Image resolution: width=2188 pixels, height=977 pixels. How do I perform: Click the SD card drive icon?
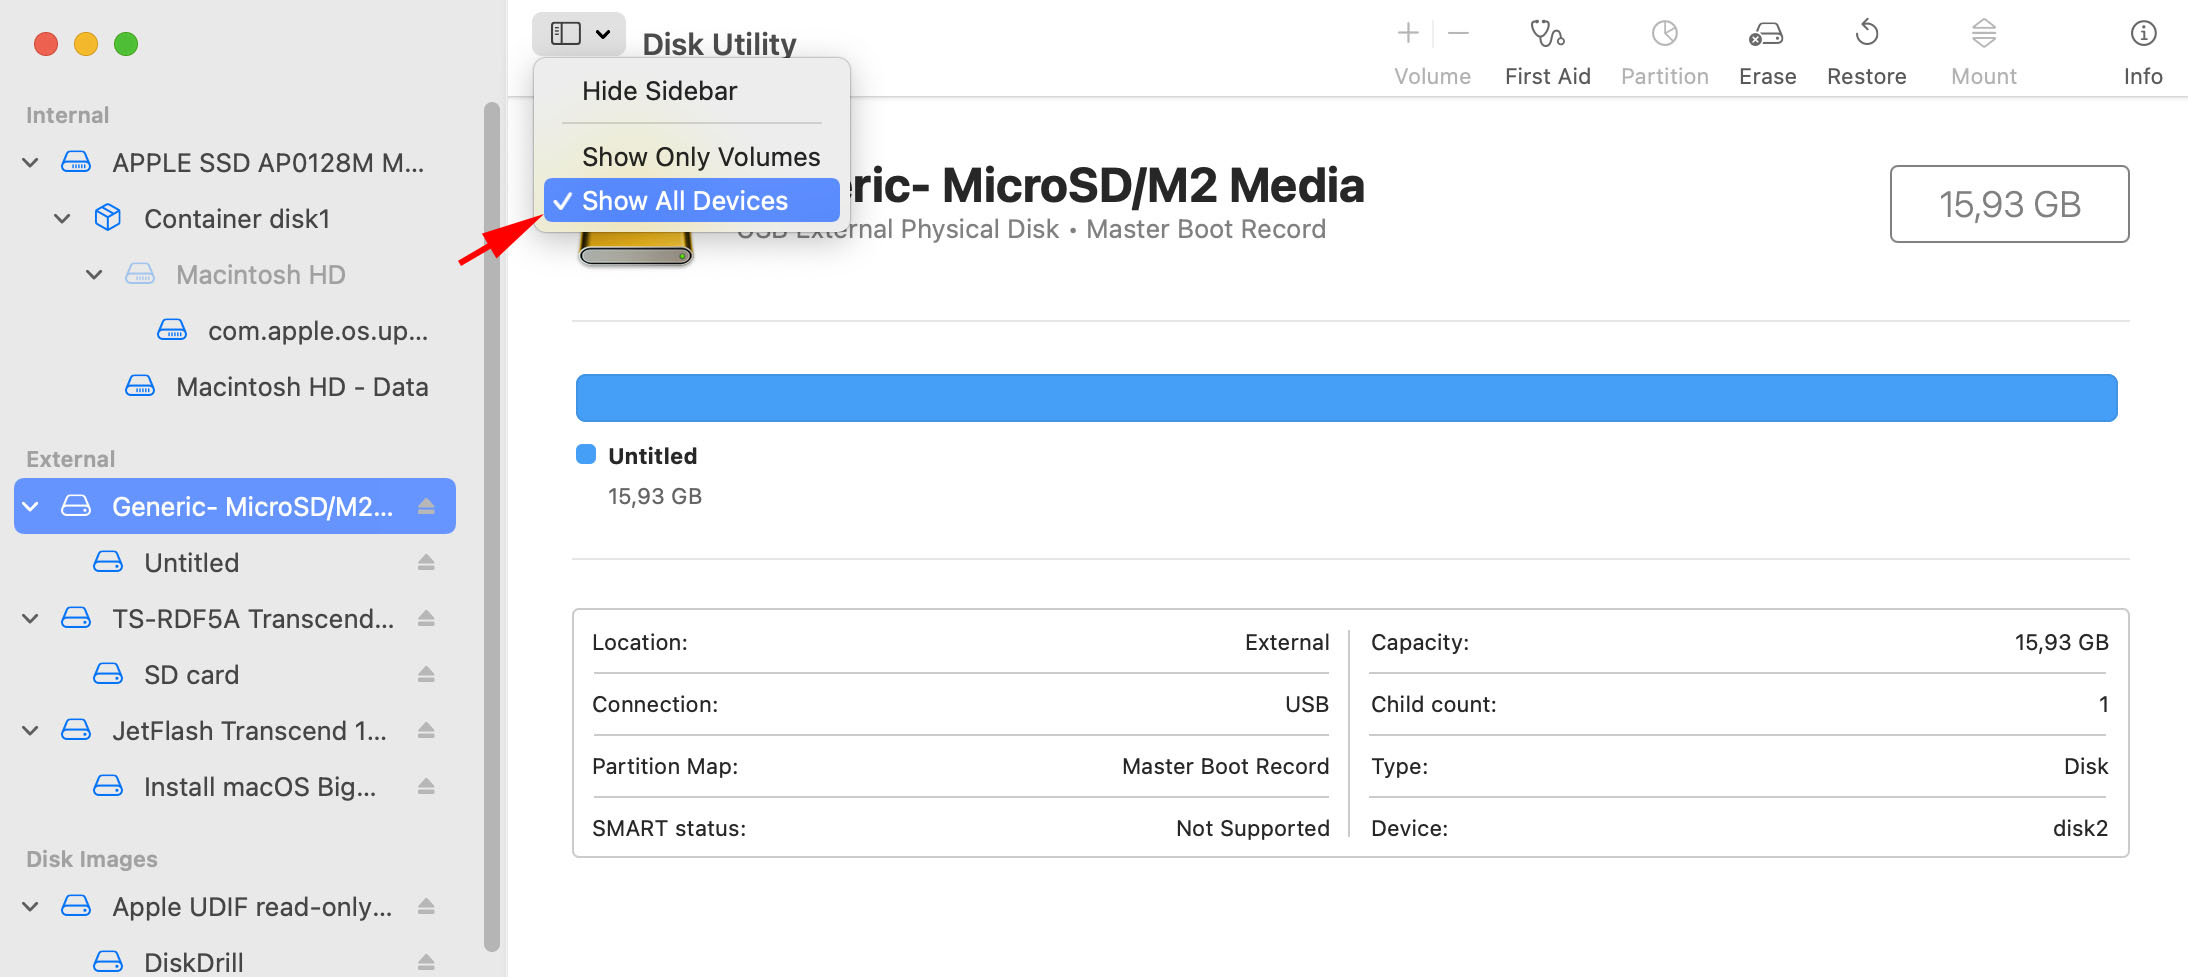(x=108, y=674)
